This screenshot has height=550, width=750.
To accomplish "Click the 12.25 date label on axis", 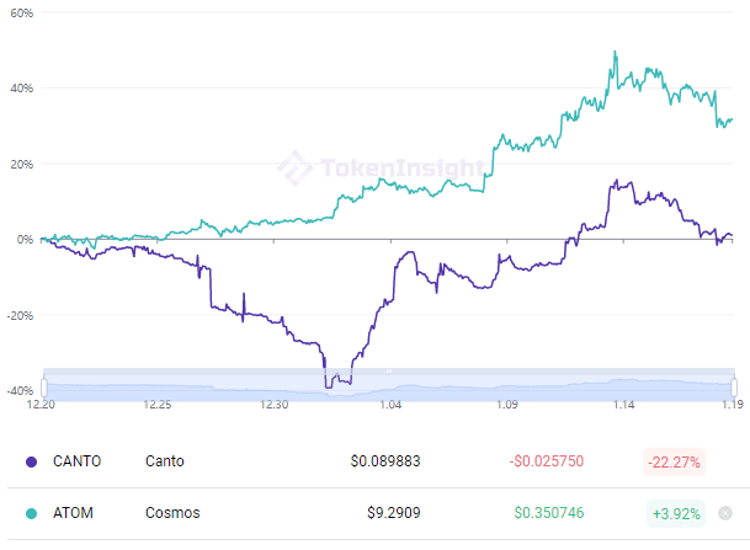I will [158, 405].
